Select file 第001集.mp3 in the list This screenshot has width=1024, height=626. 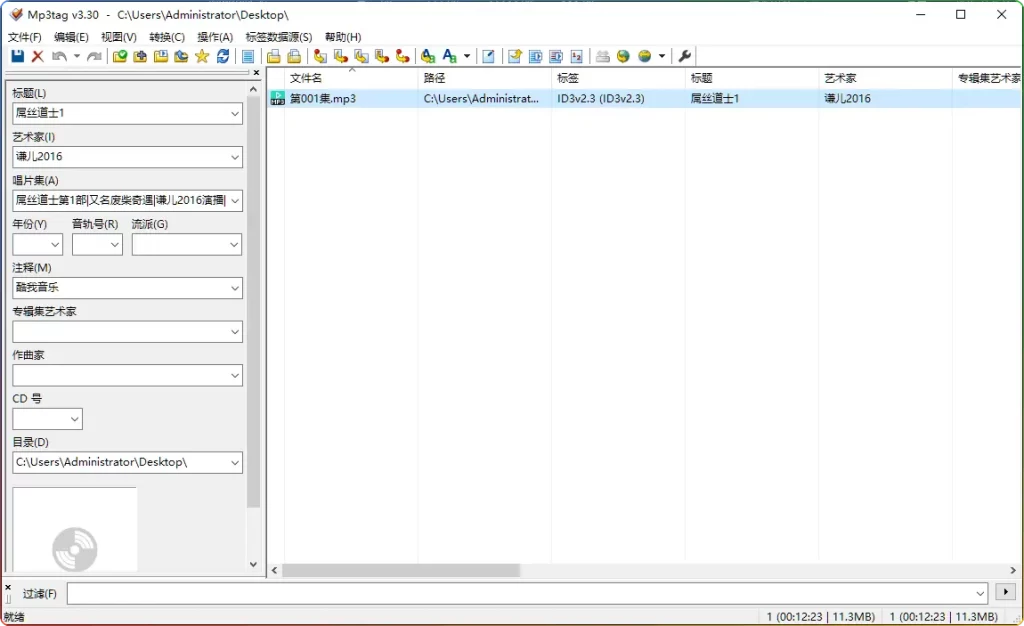coord(323,99)
